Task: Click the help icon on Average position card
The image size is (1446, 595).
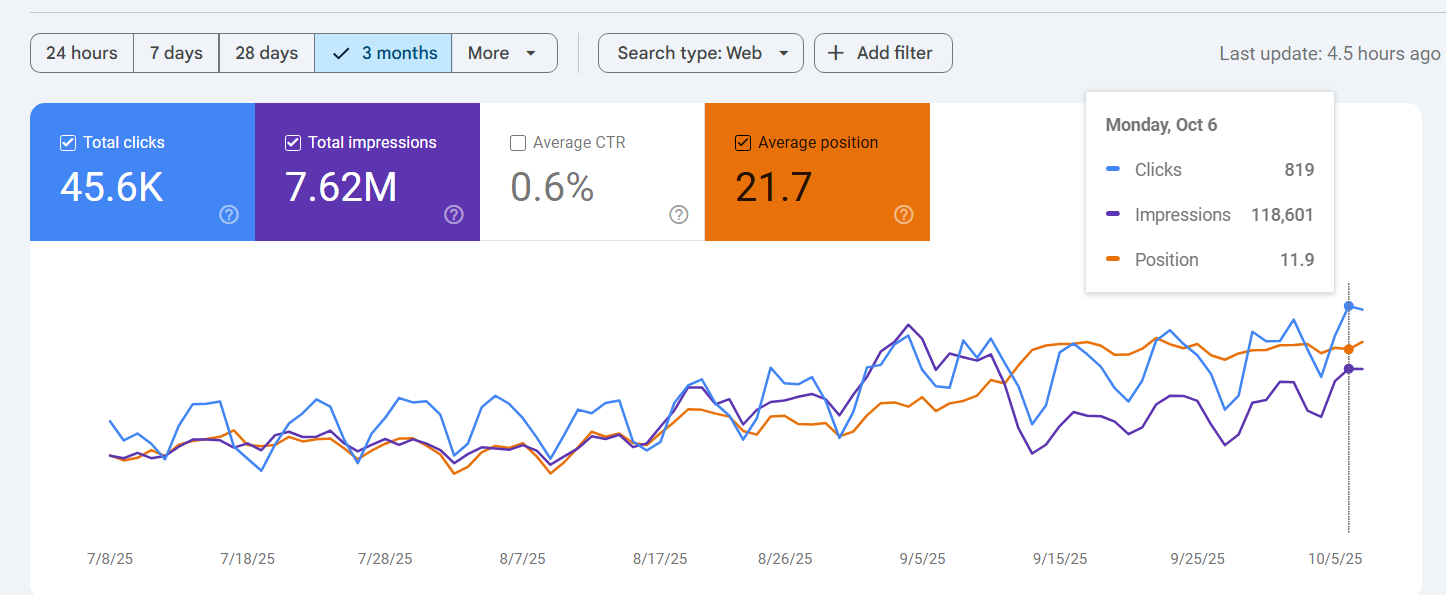Action: (904, 214)
